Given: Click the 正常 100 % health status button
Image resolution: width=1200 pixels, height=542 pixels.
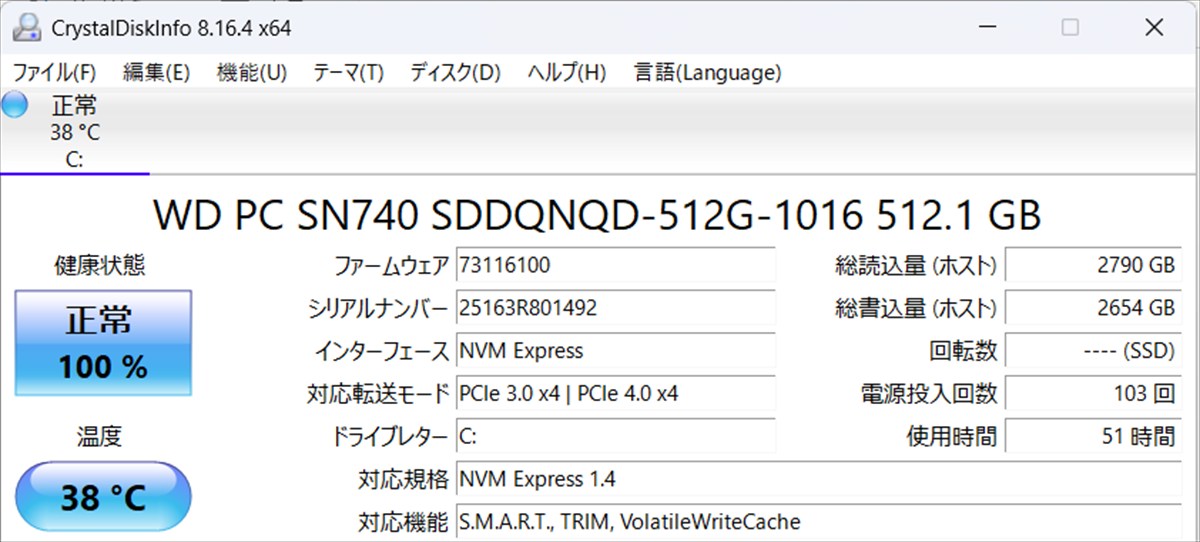Looking at the screenshot, I should pyautogui.click(x=103, y=343).
